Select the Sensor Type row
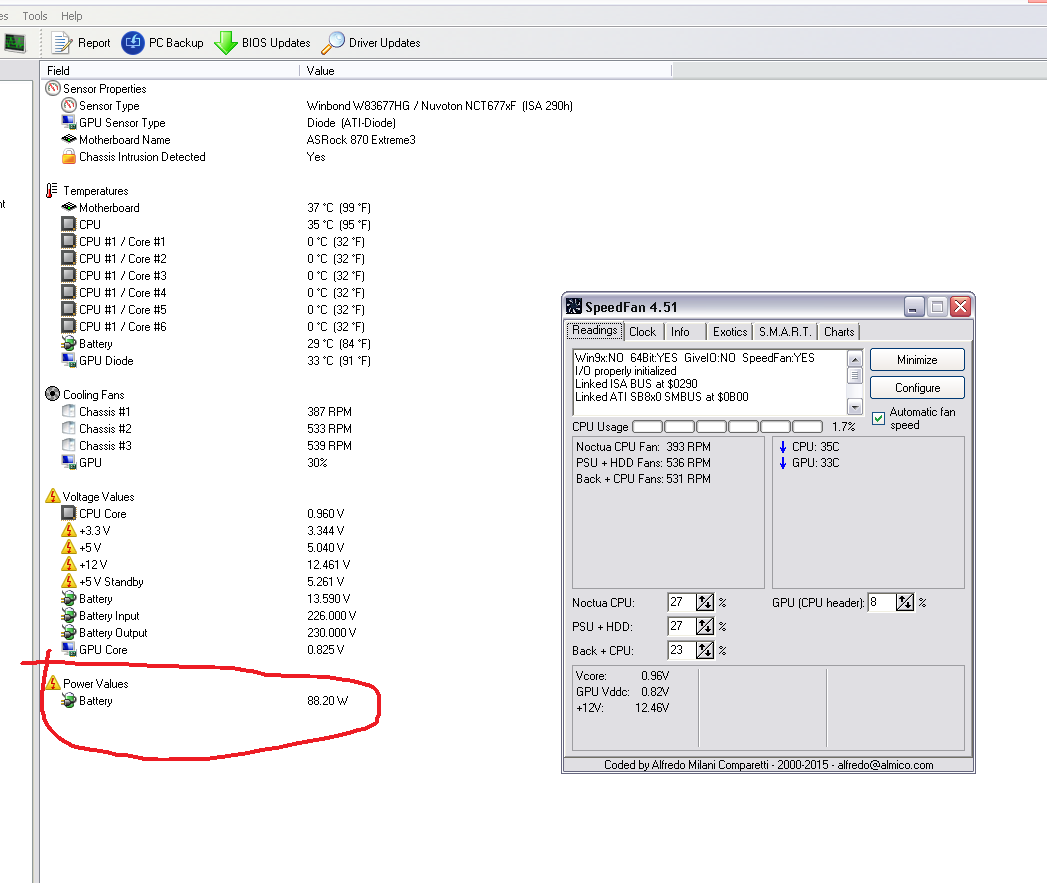Image resolution: width=1047 pixels, height=883 pixels. point(317,106)
